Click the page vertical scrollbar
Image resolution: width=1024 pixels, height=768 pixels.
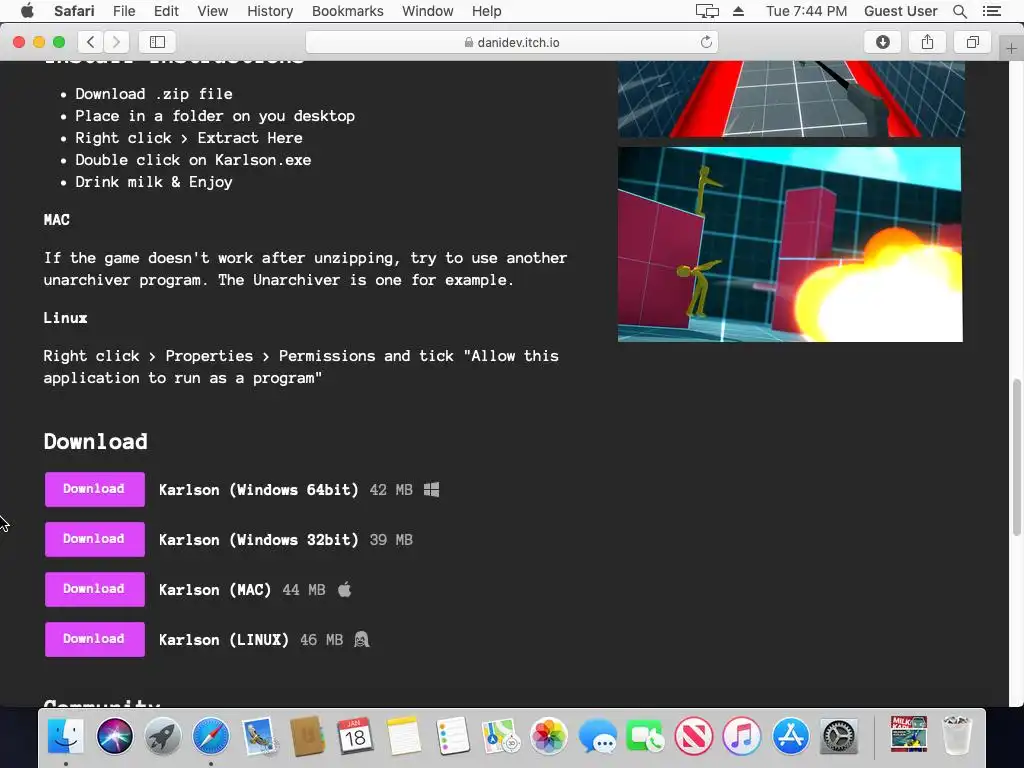pyautogui.click(x=1016, y=457)
